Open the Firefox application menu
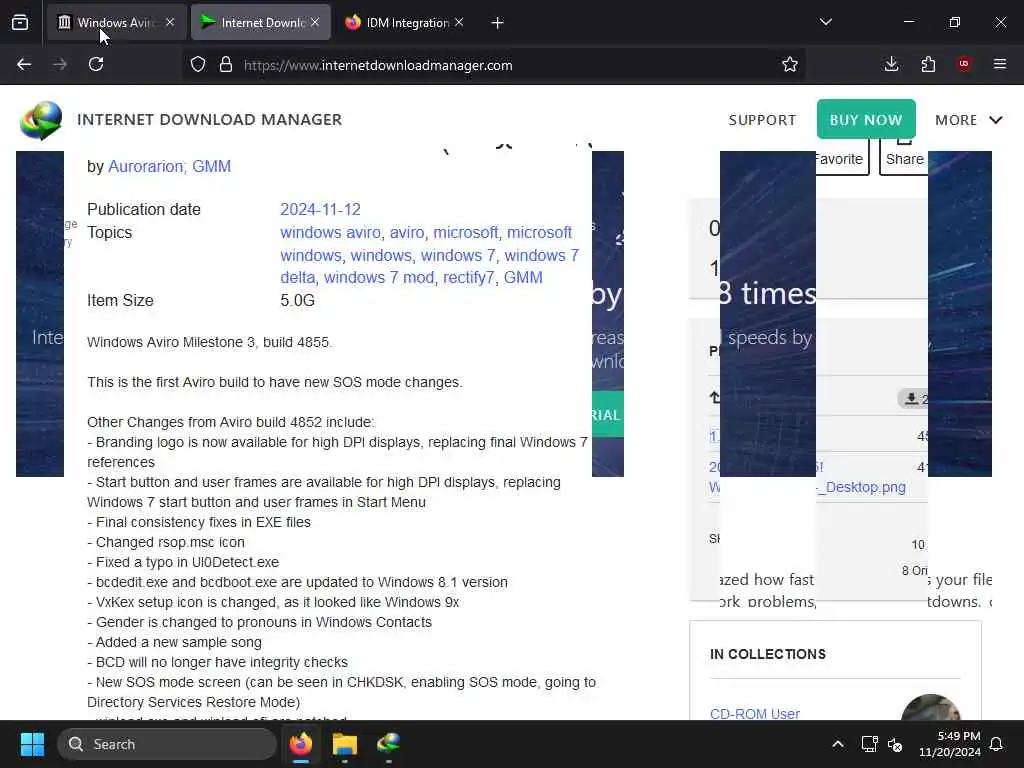Viewport: 1024px width, 768px height. point(1000,64)
